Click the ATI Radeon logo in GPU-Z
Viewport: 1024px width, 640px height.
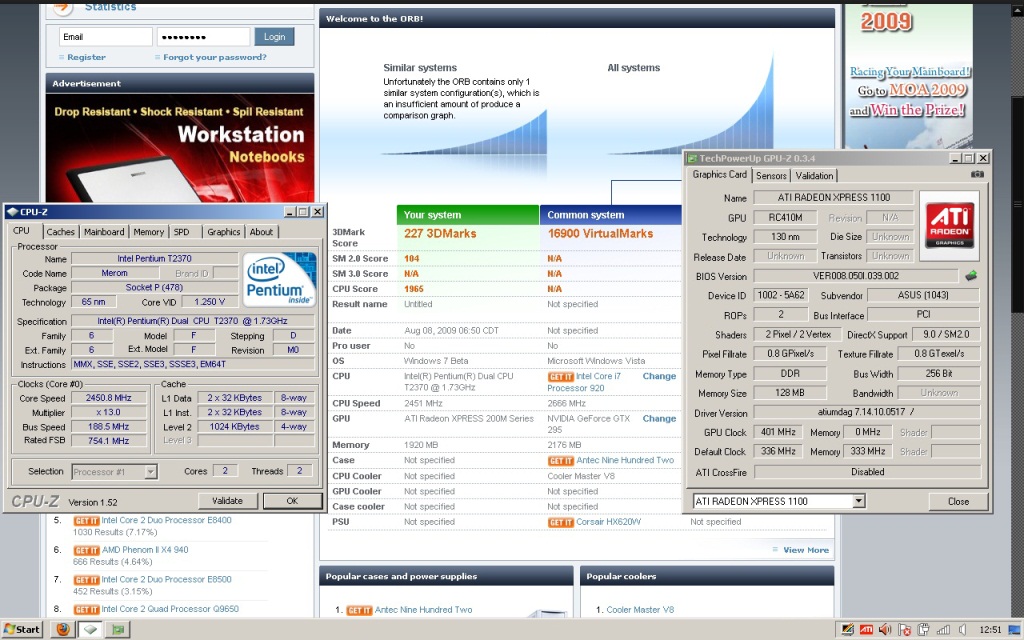pos(950,225)
